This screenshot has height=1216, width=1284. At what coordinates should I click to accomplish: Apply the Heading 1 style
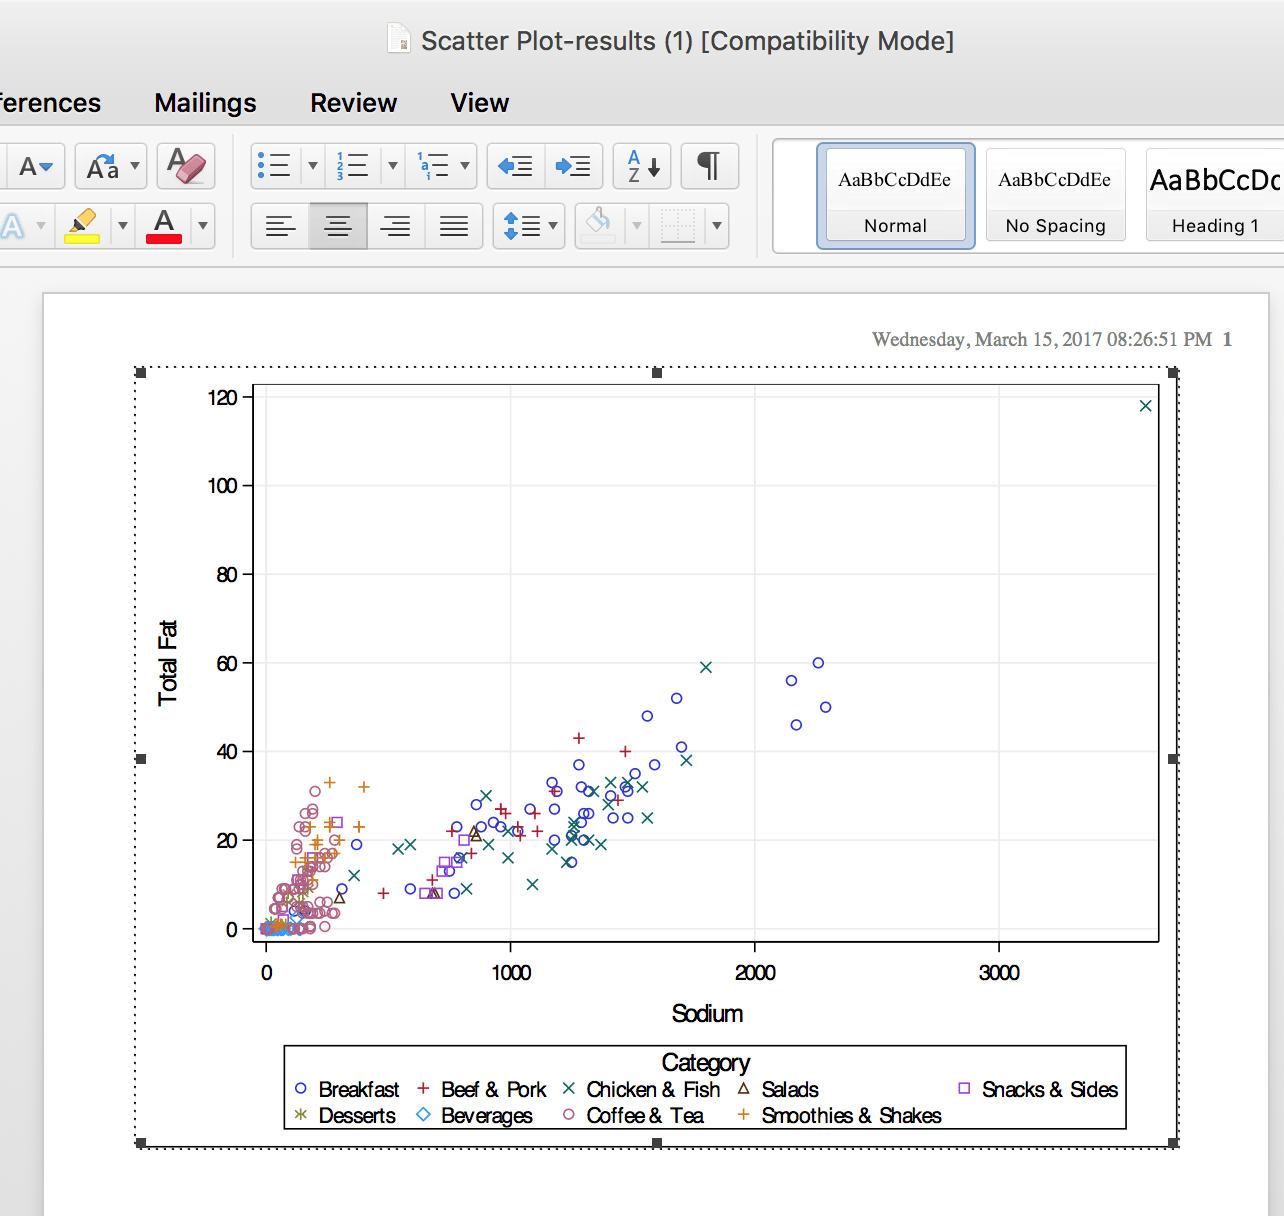1213,196
